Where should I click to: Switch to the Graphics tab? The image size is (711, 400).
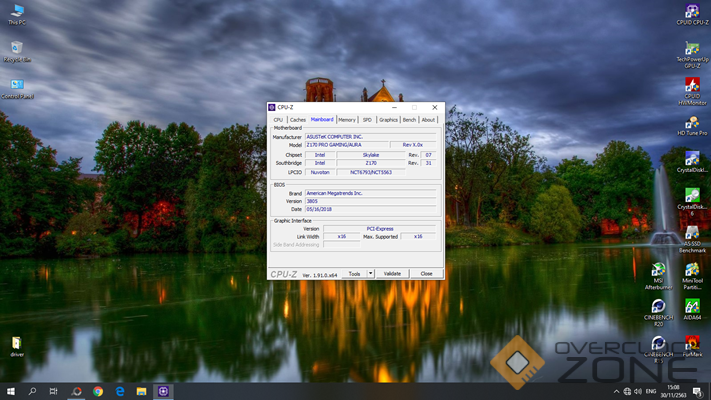click(x=388, y=120)
